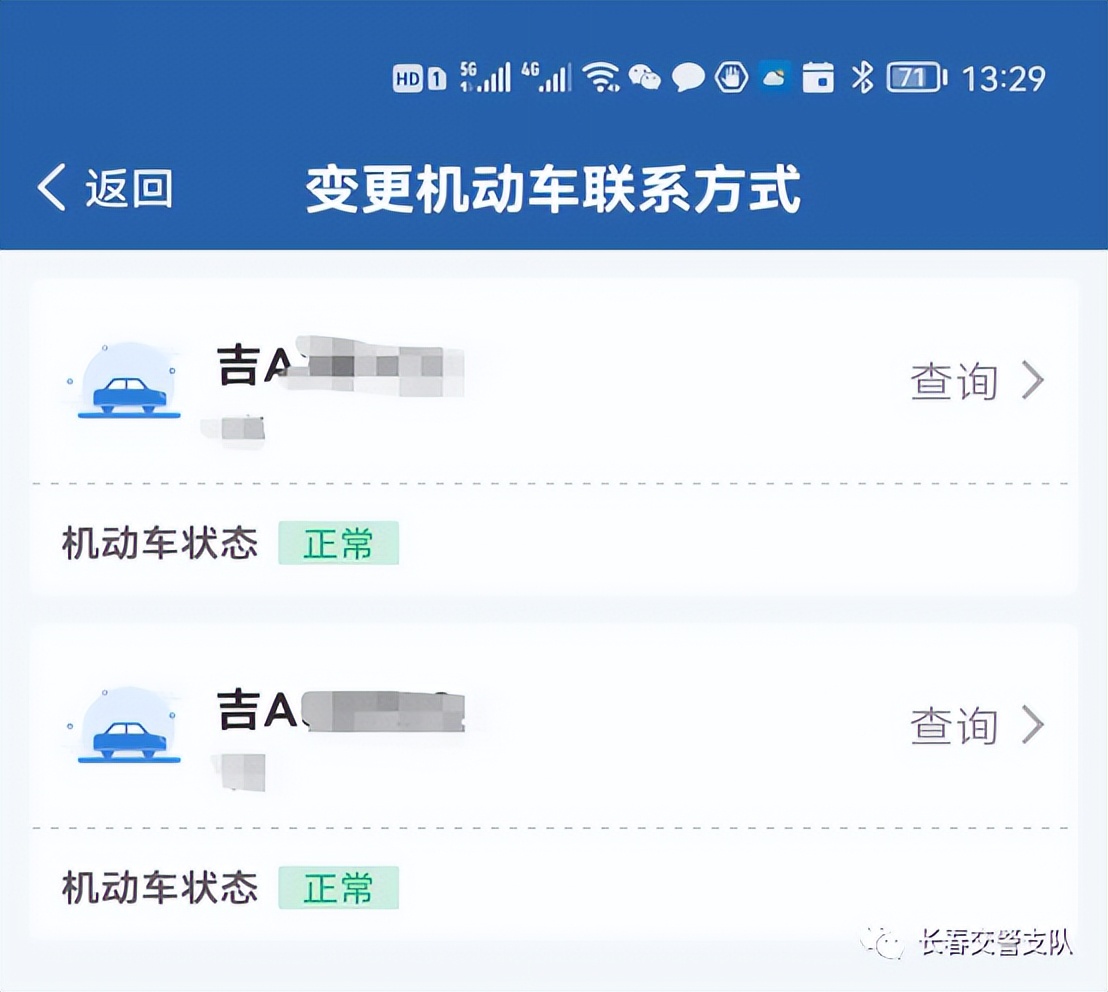This screenshot has height=992, width=1108.
Task: Click the WeChat icon in the status bar
Action: (x=646, y=76)
